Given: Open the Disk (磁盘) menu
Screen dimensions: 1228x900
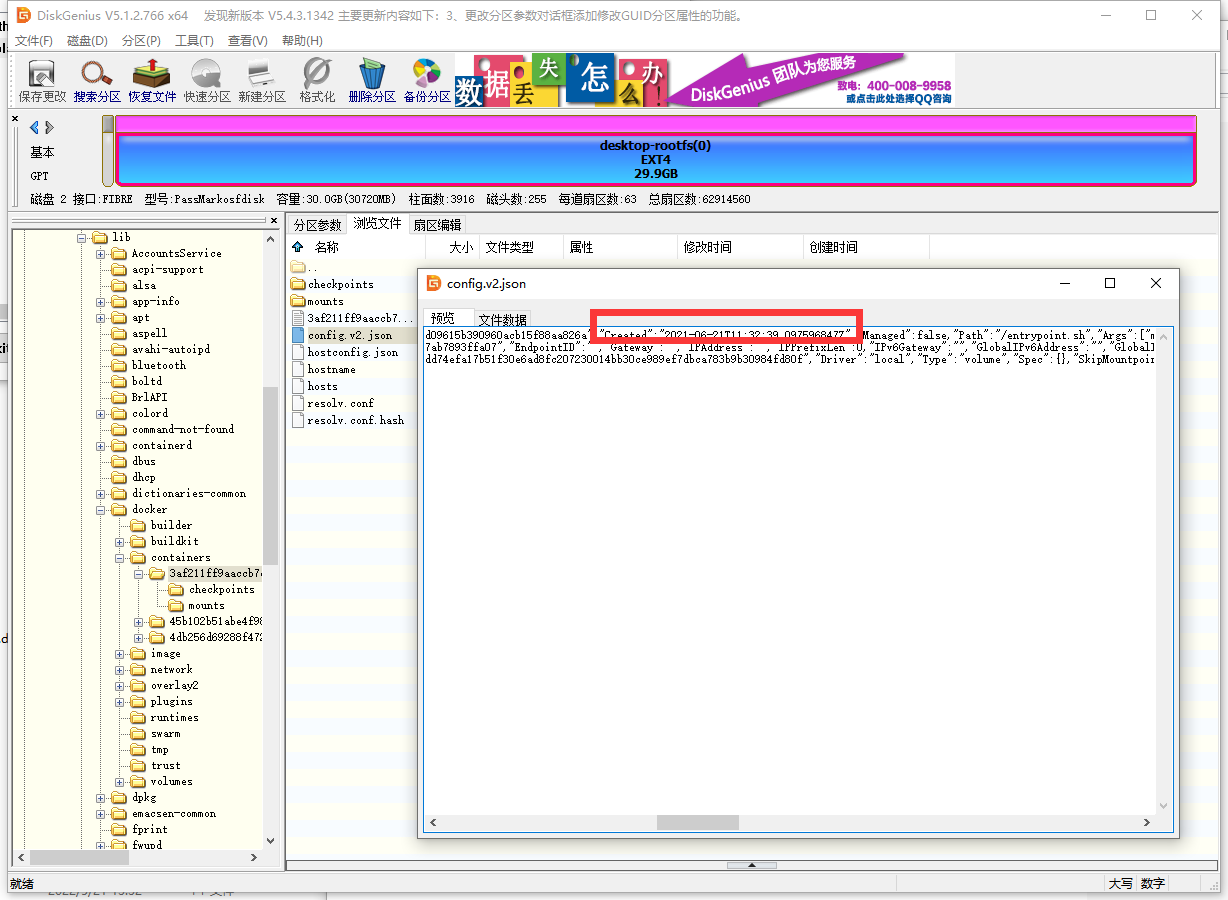Looking at the screenshot, I should [x=87, y=41].
